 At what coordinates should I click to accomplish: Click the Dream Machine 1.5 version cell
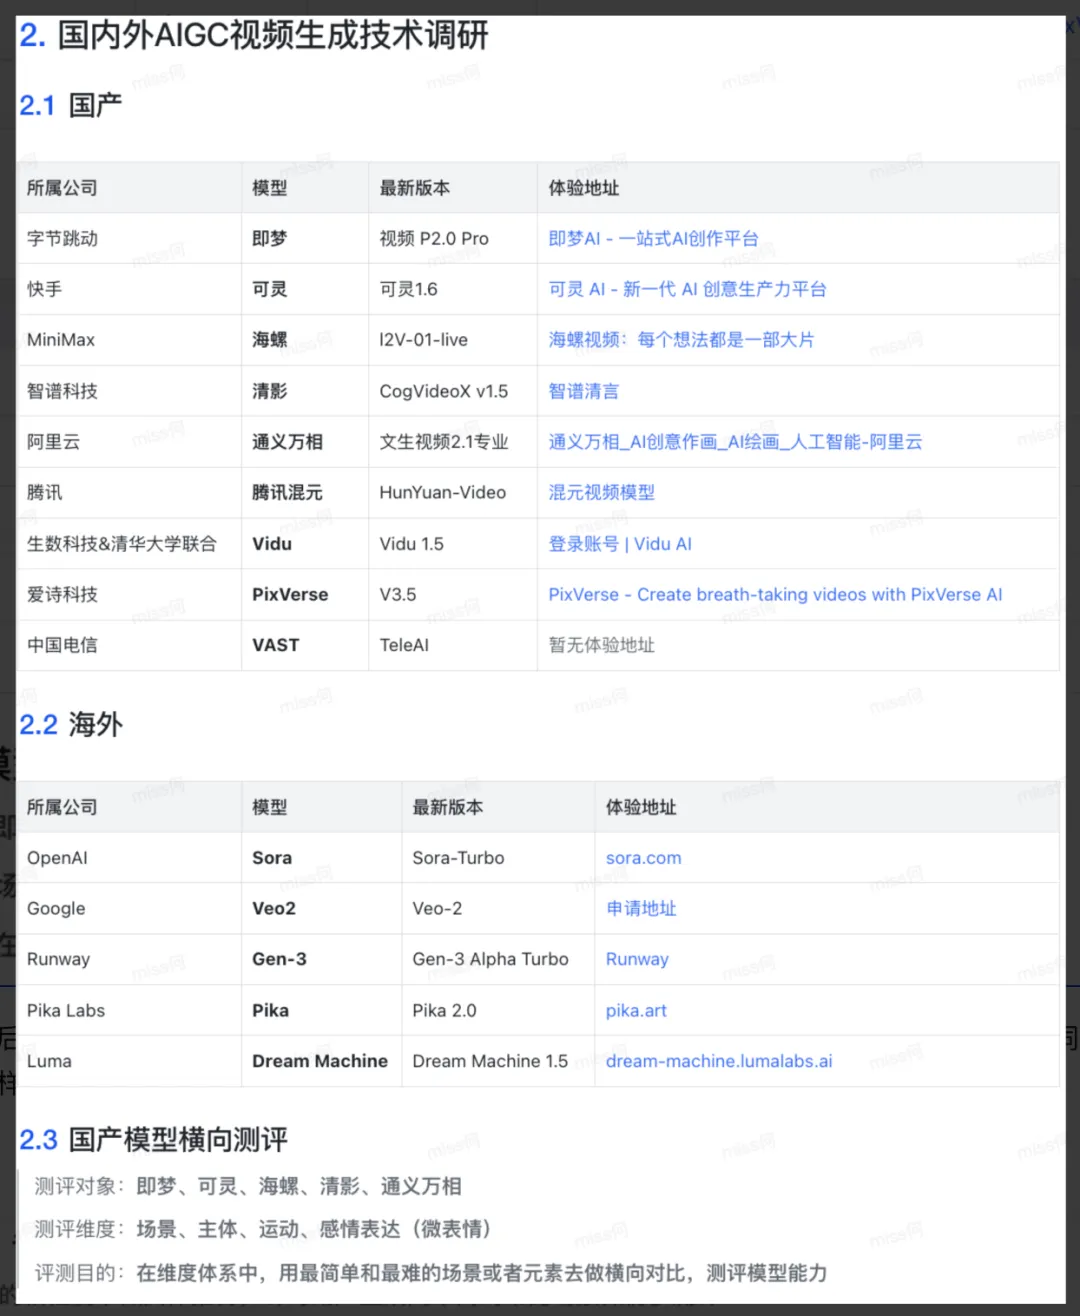(498, 1061)
